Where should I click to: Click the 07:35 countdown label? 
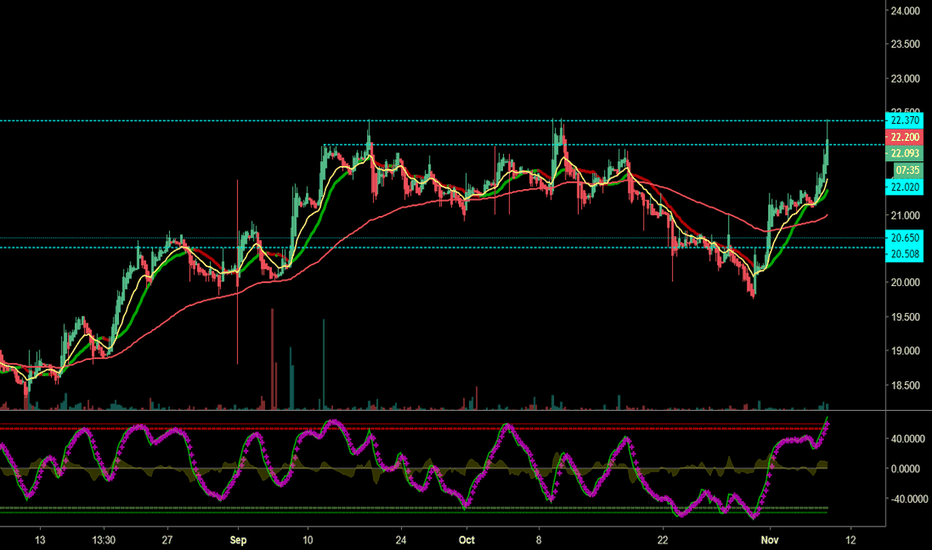(x=908, y=170)
